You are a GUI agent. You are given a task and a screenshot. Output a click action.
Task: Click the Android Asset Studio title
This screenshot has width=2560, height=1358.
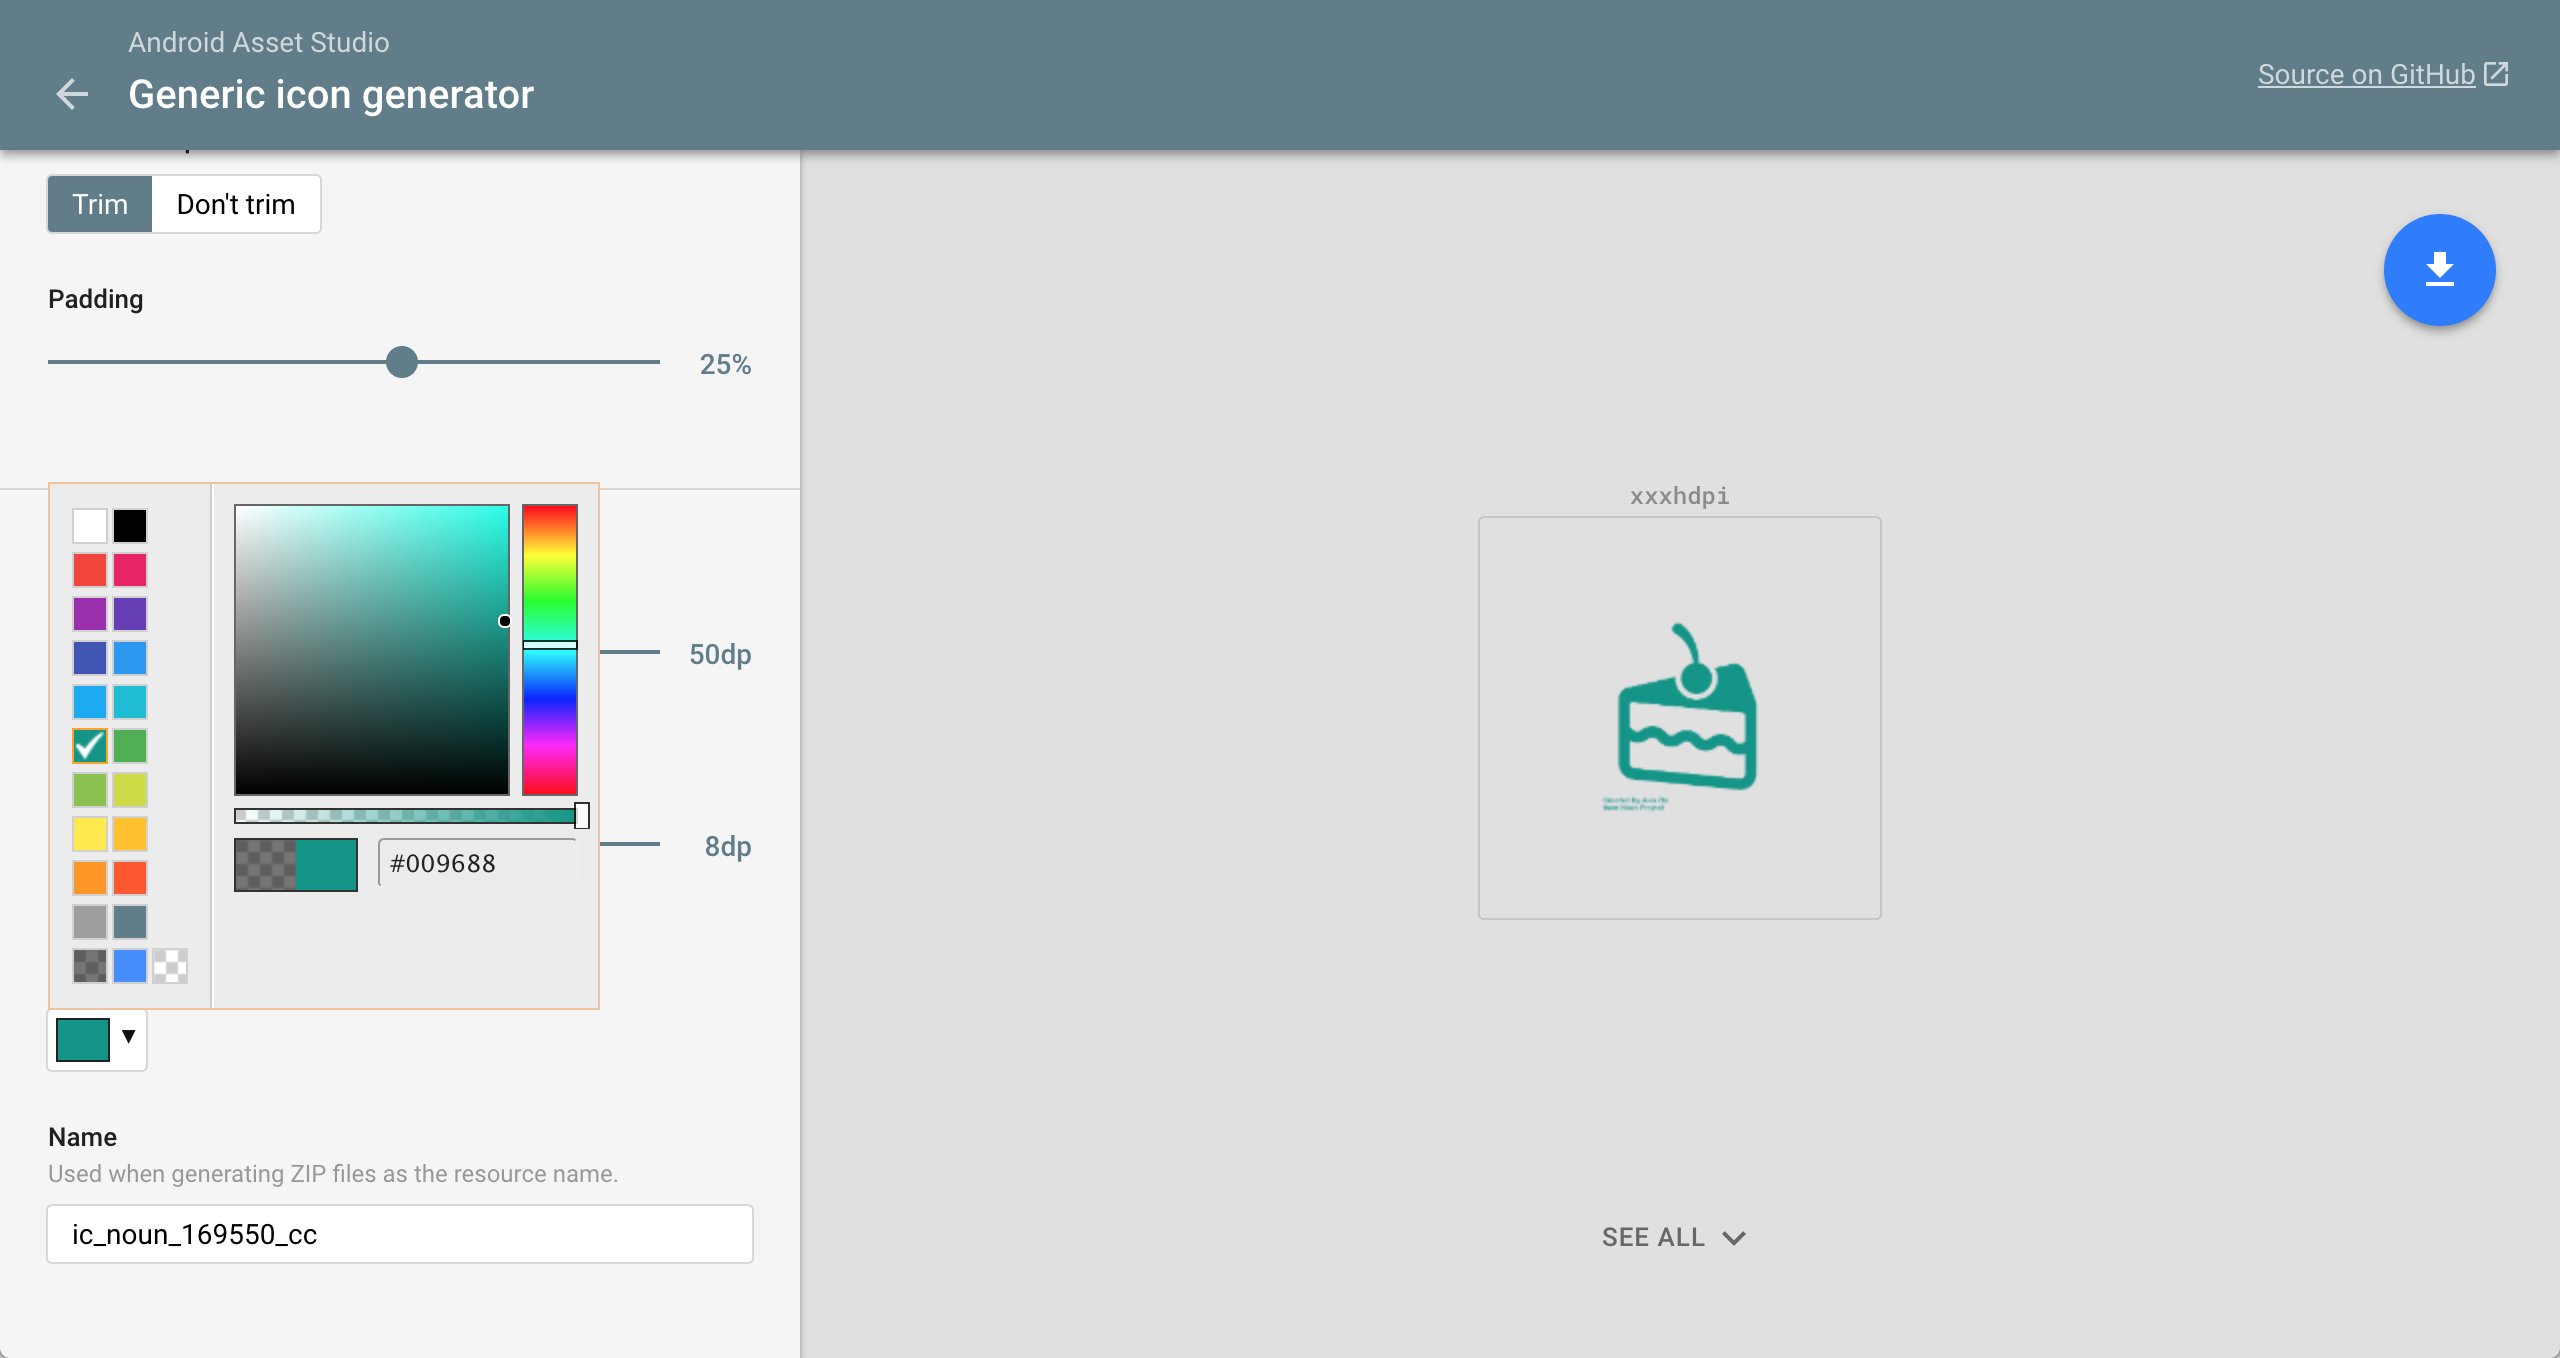[258, 42]
